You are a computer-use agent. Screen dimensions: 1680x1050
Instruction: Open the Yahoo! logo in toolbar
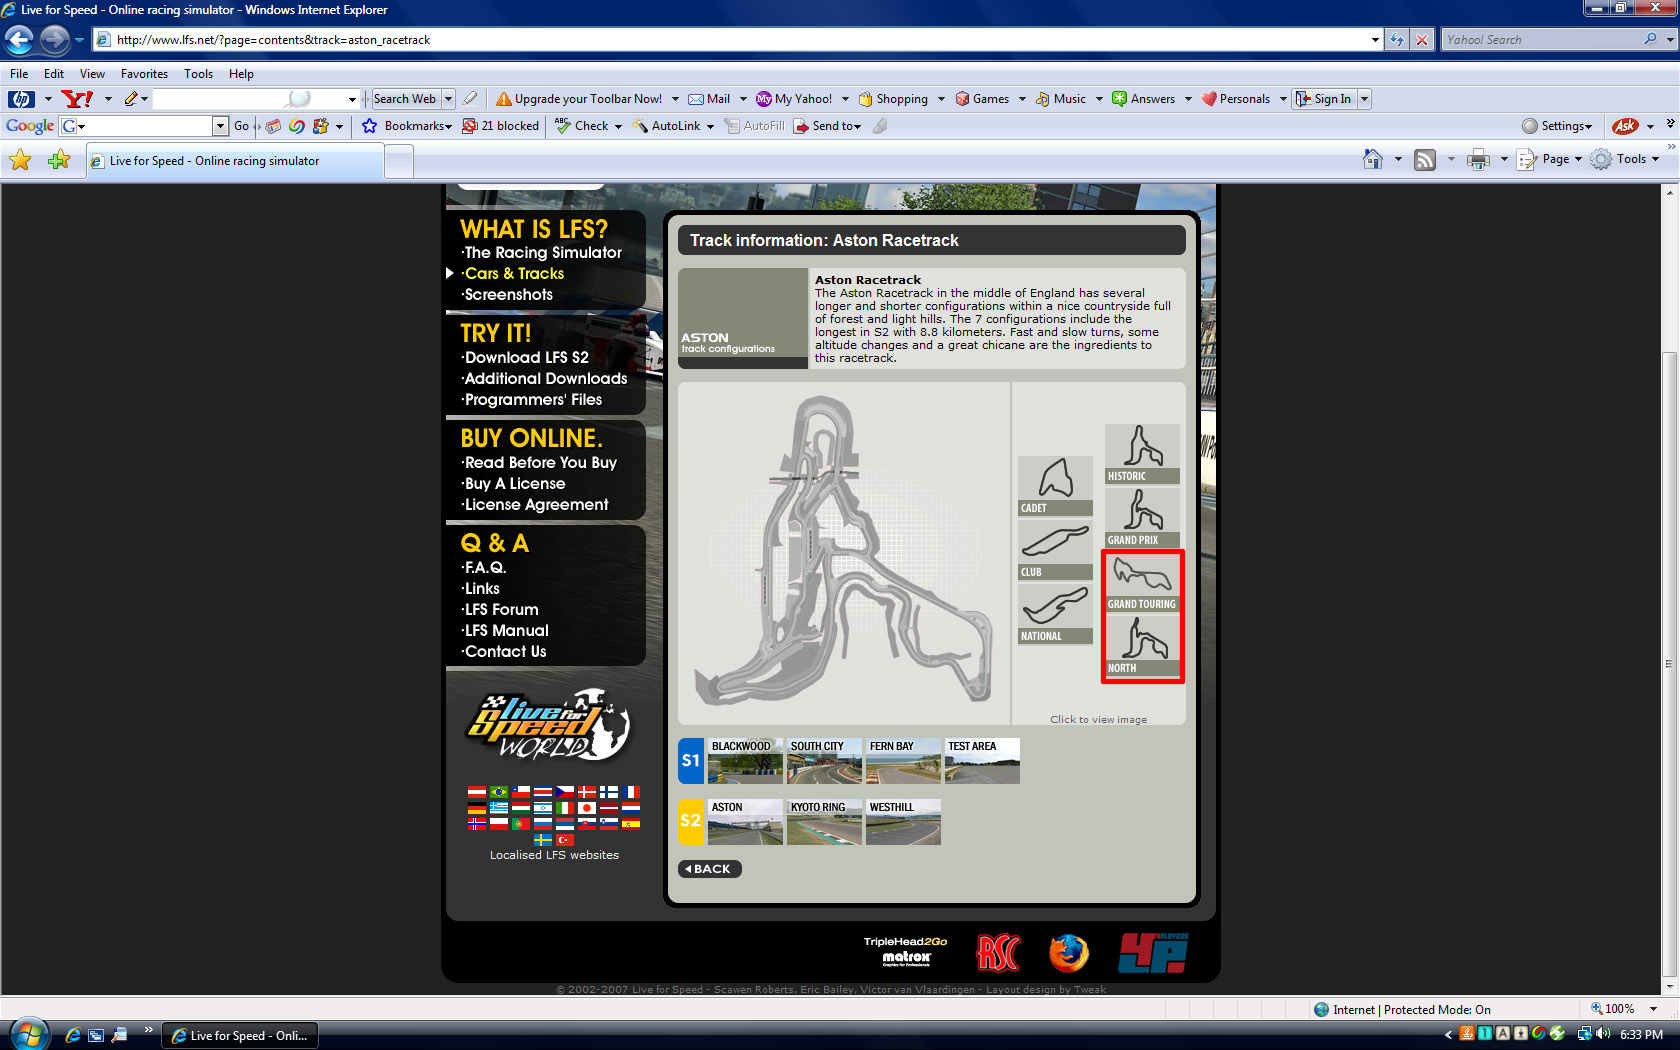click(77, 98)
